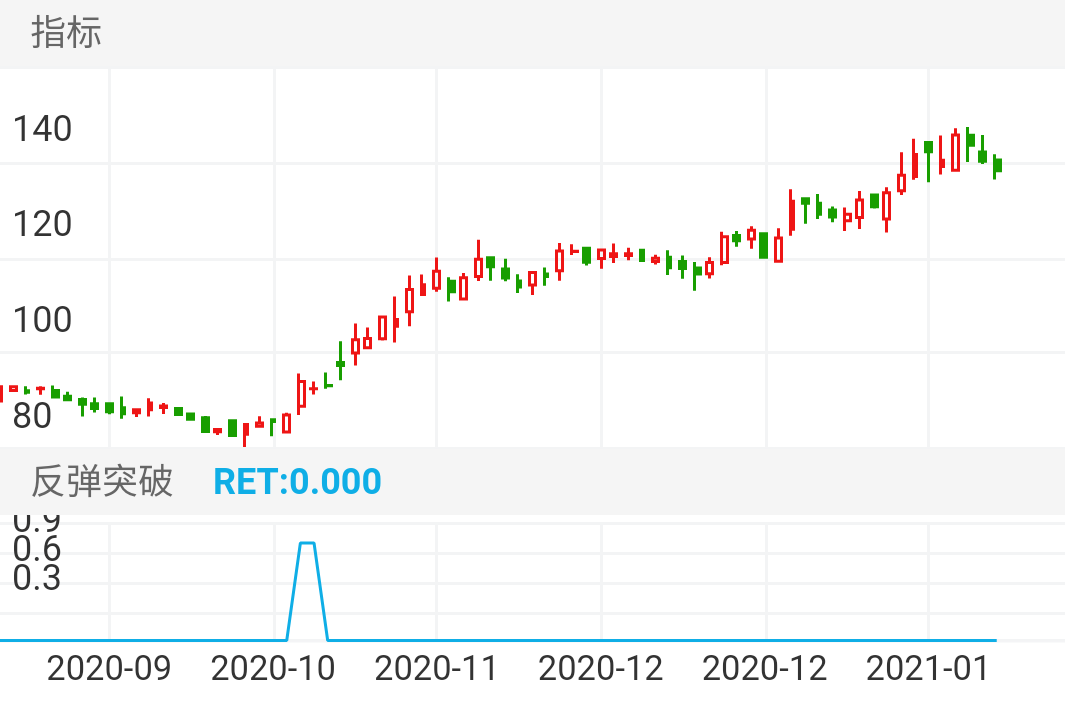Click the vertical gridline above the 2021-01 label
Viewport: 1065px width, 708px height.
coord(929,300)
